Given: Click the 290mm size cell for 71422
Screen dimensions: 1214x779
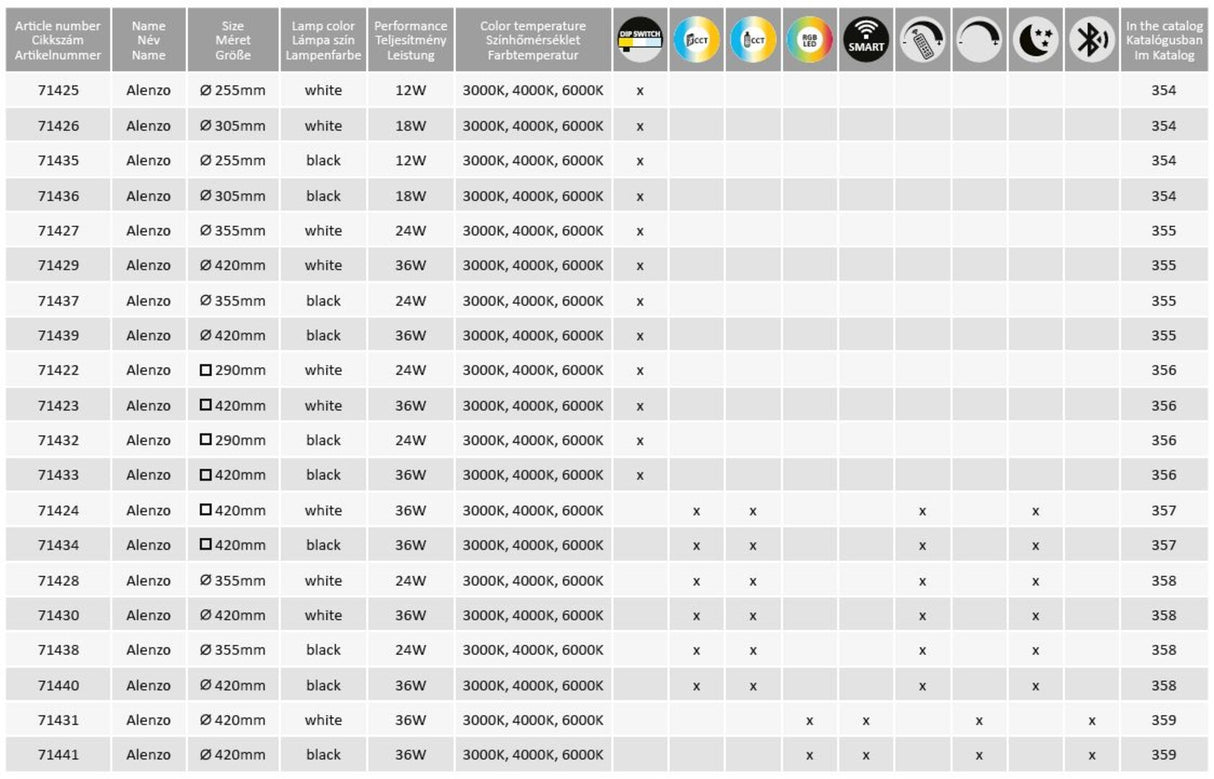Looking at the screenshot, I should pyautogui.click(x=233, y=370).
